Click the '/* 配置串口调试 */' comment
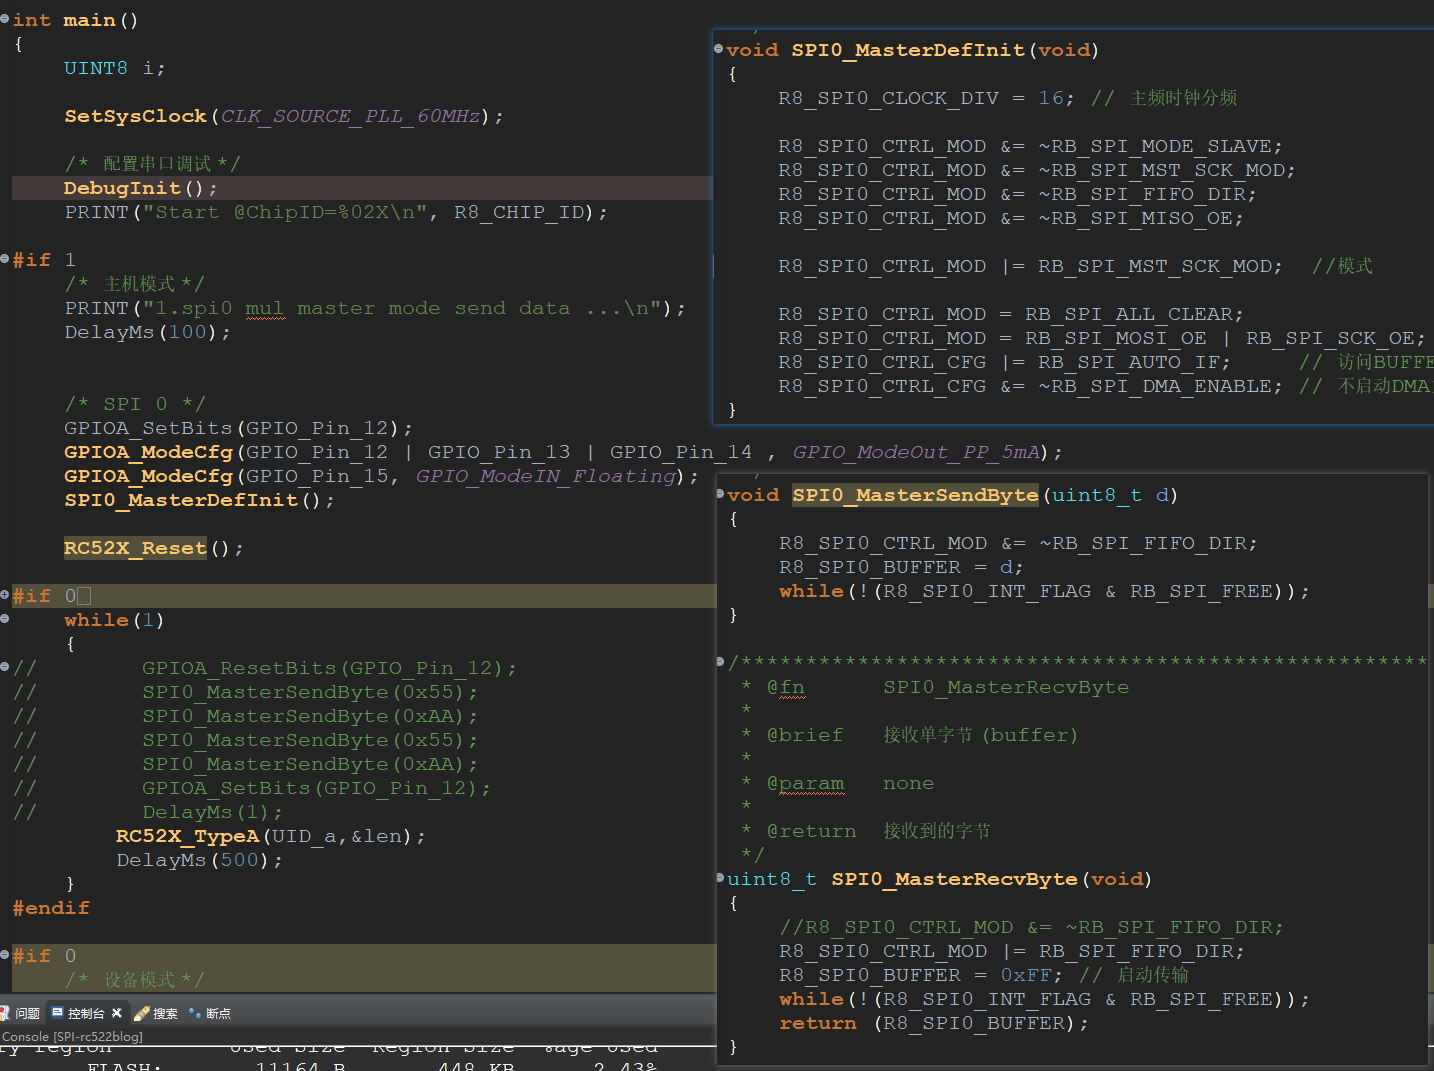Screen dimensions: 1434x1071 (x=152, y=164)
